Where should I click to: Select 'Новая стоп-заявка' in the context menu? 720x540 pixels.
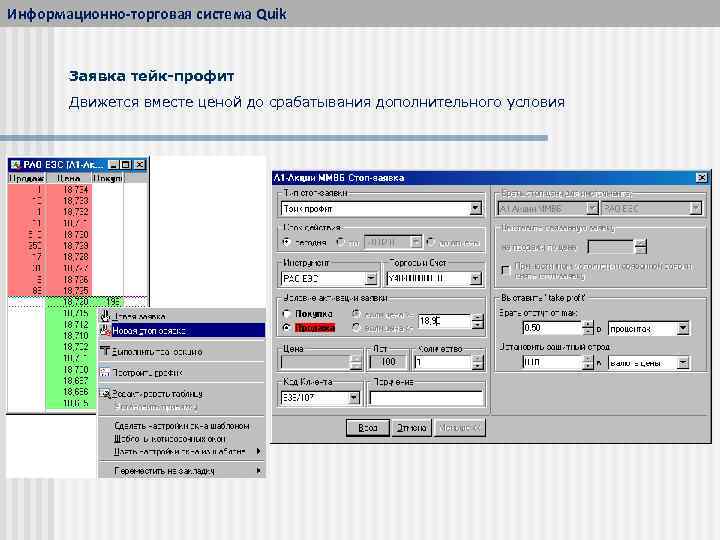click(182, 330)
